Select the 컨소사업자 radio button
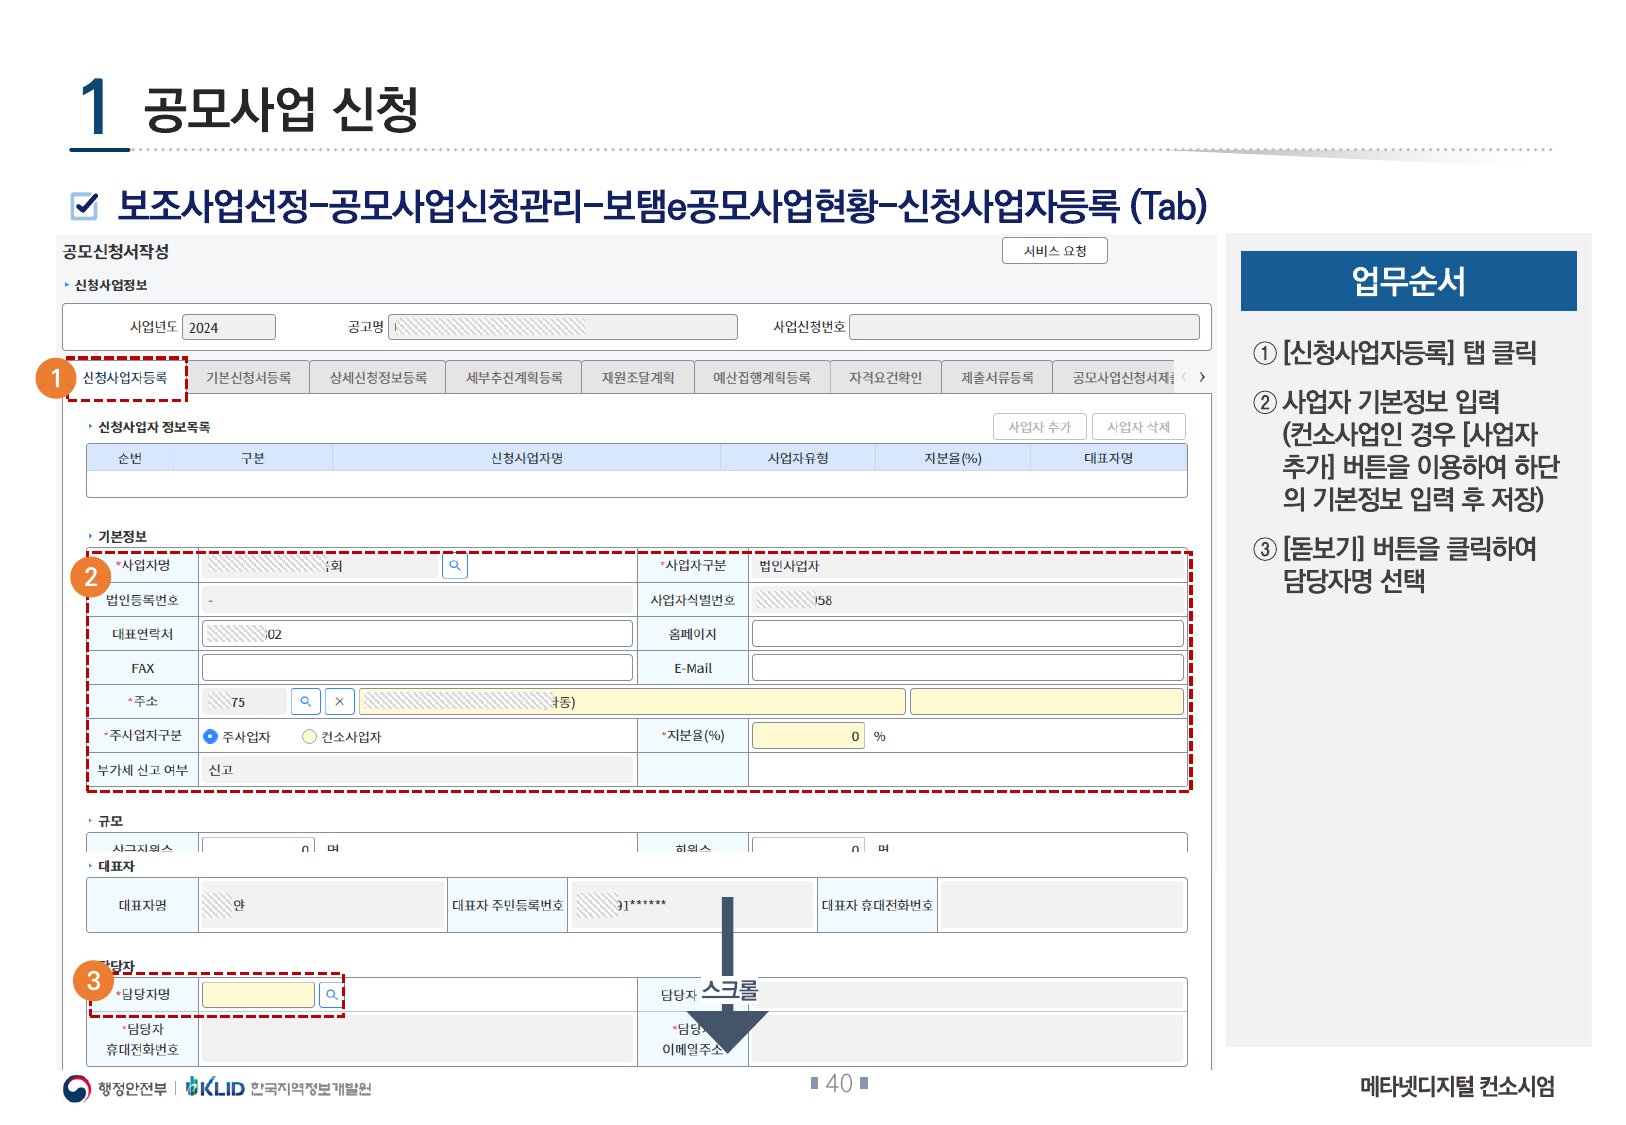Viewport: 1626px width, 1125px height. (310, 737)
